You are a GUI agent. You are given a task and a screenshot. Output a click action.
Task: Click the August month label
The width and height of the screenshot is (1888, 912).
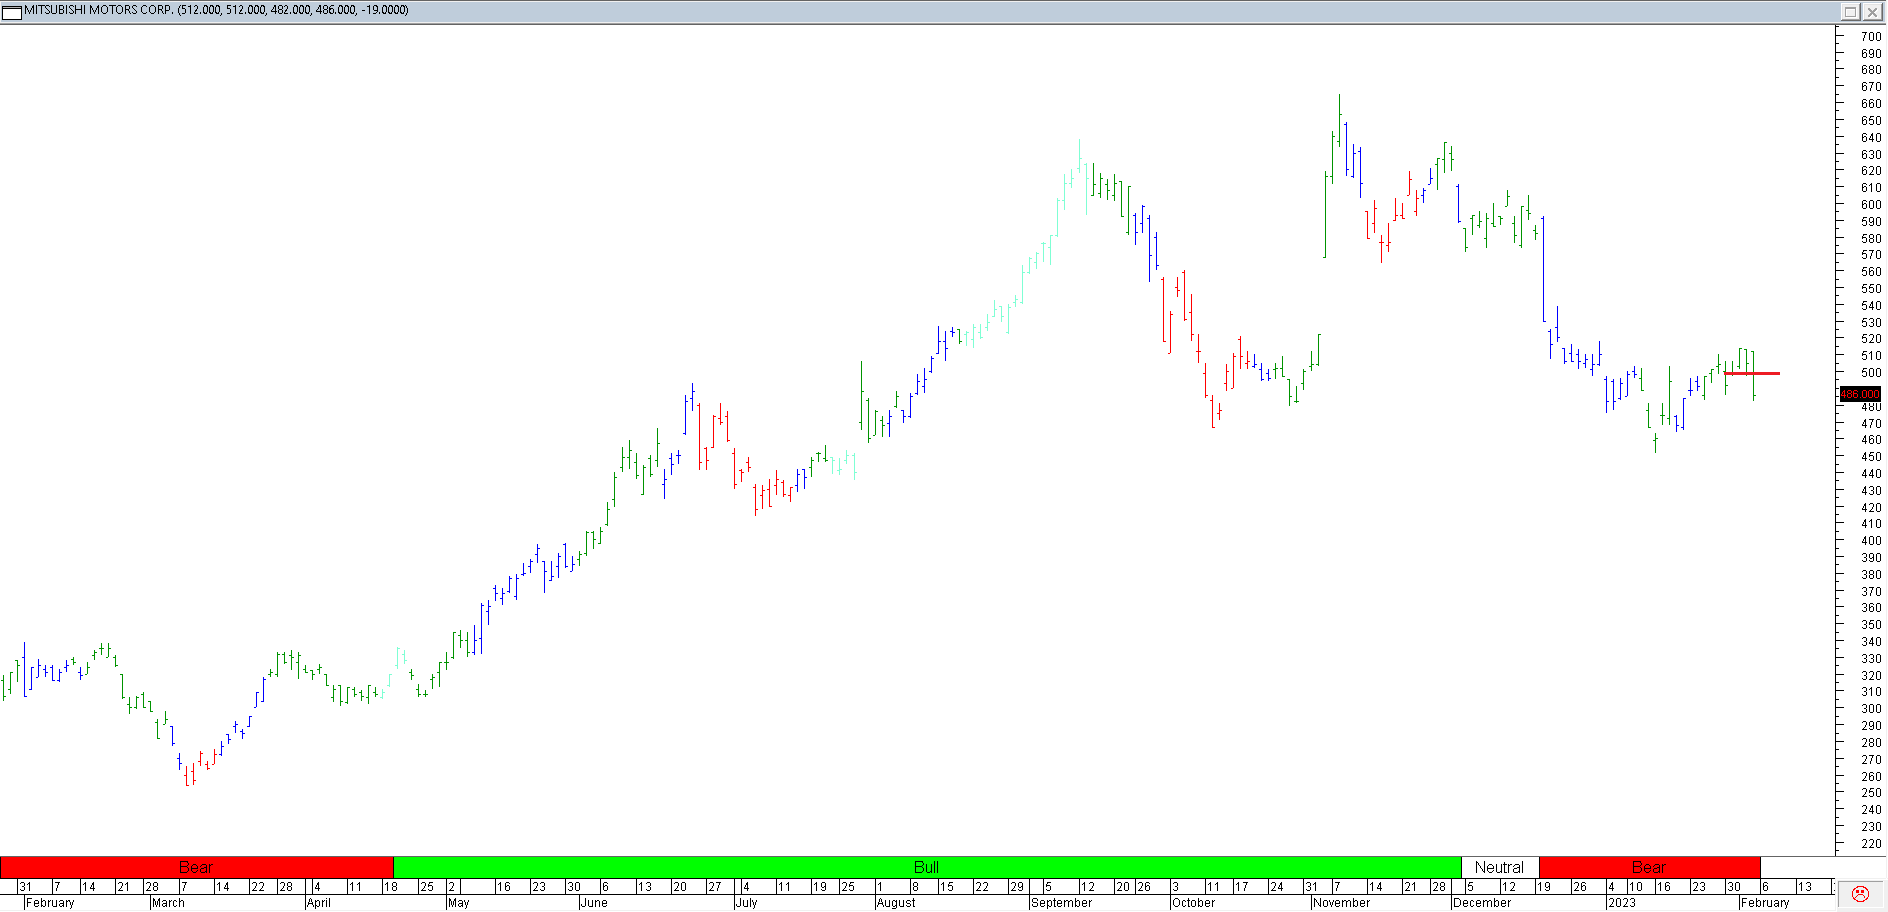coord(895,902)
